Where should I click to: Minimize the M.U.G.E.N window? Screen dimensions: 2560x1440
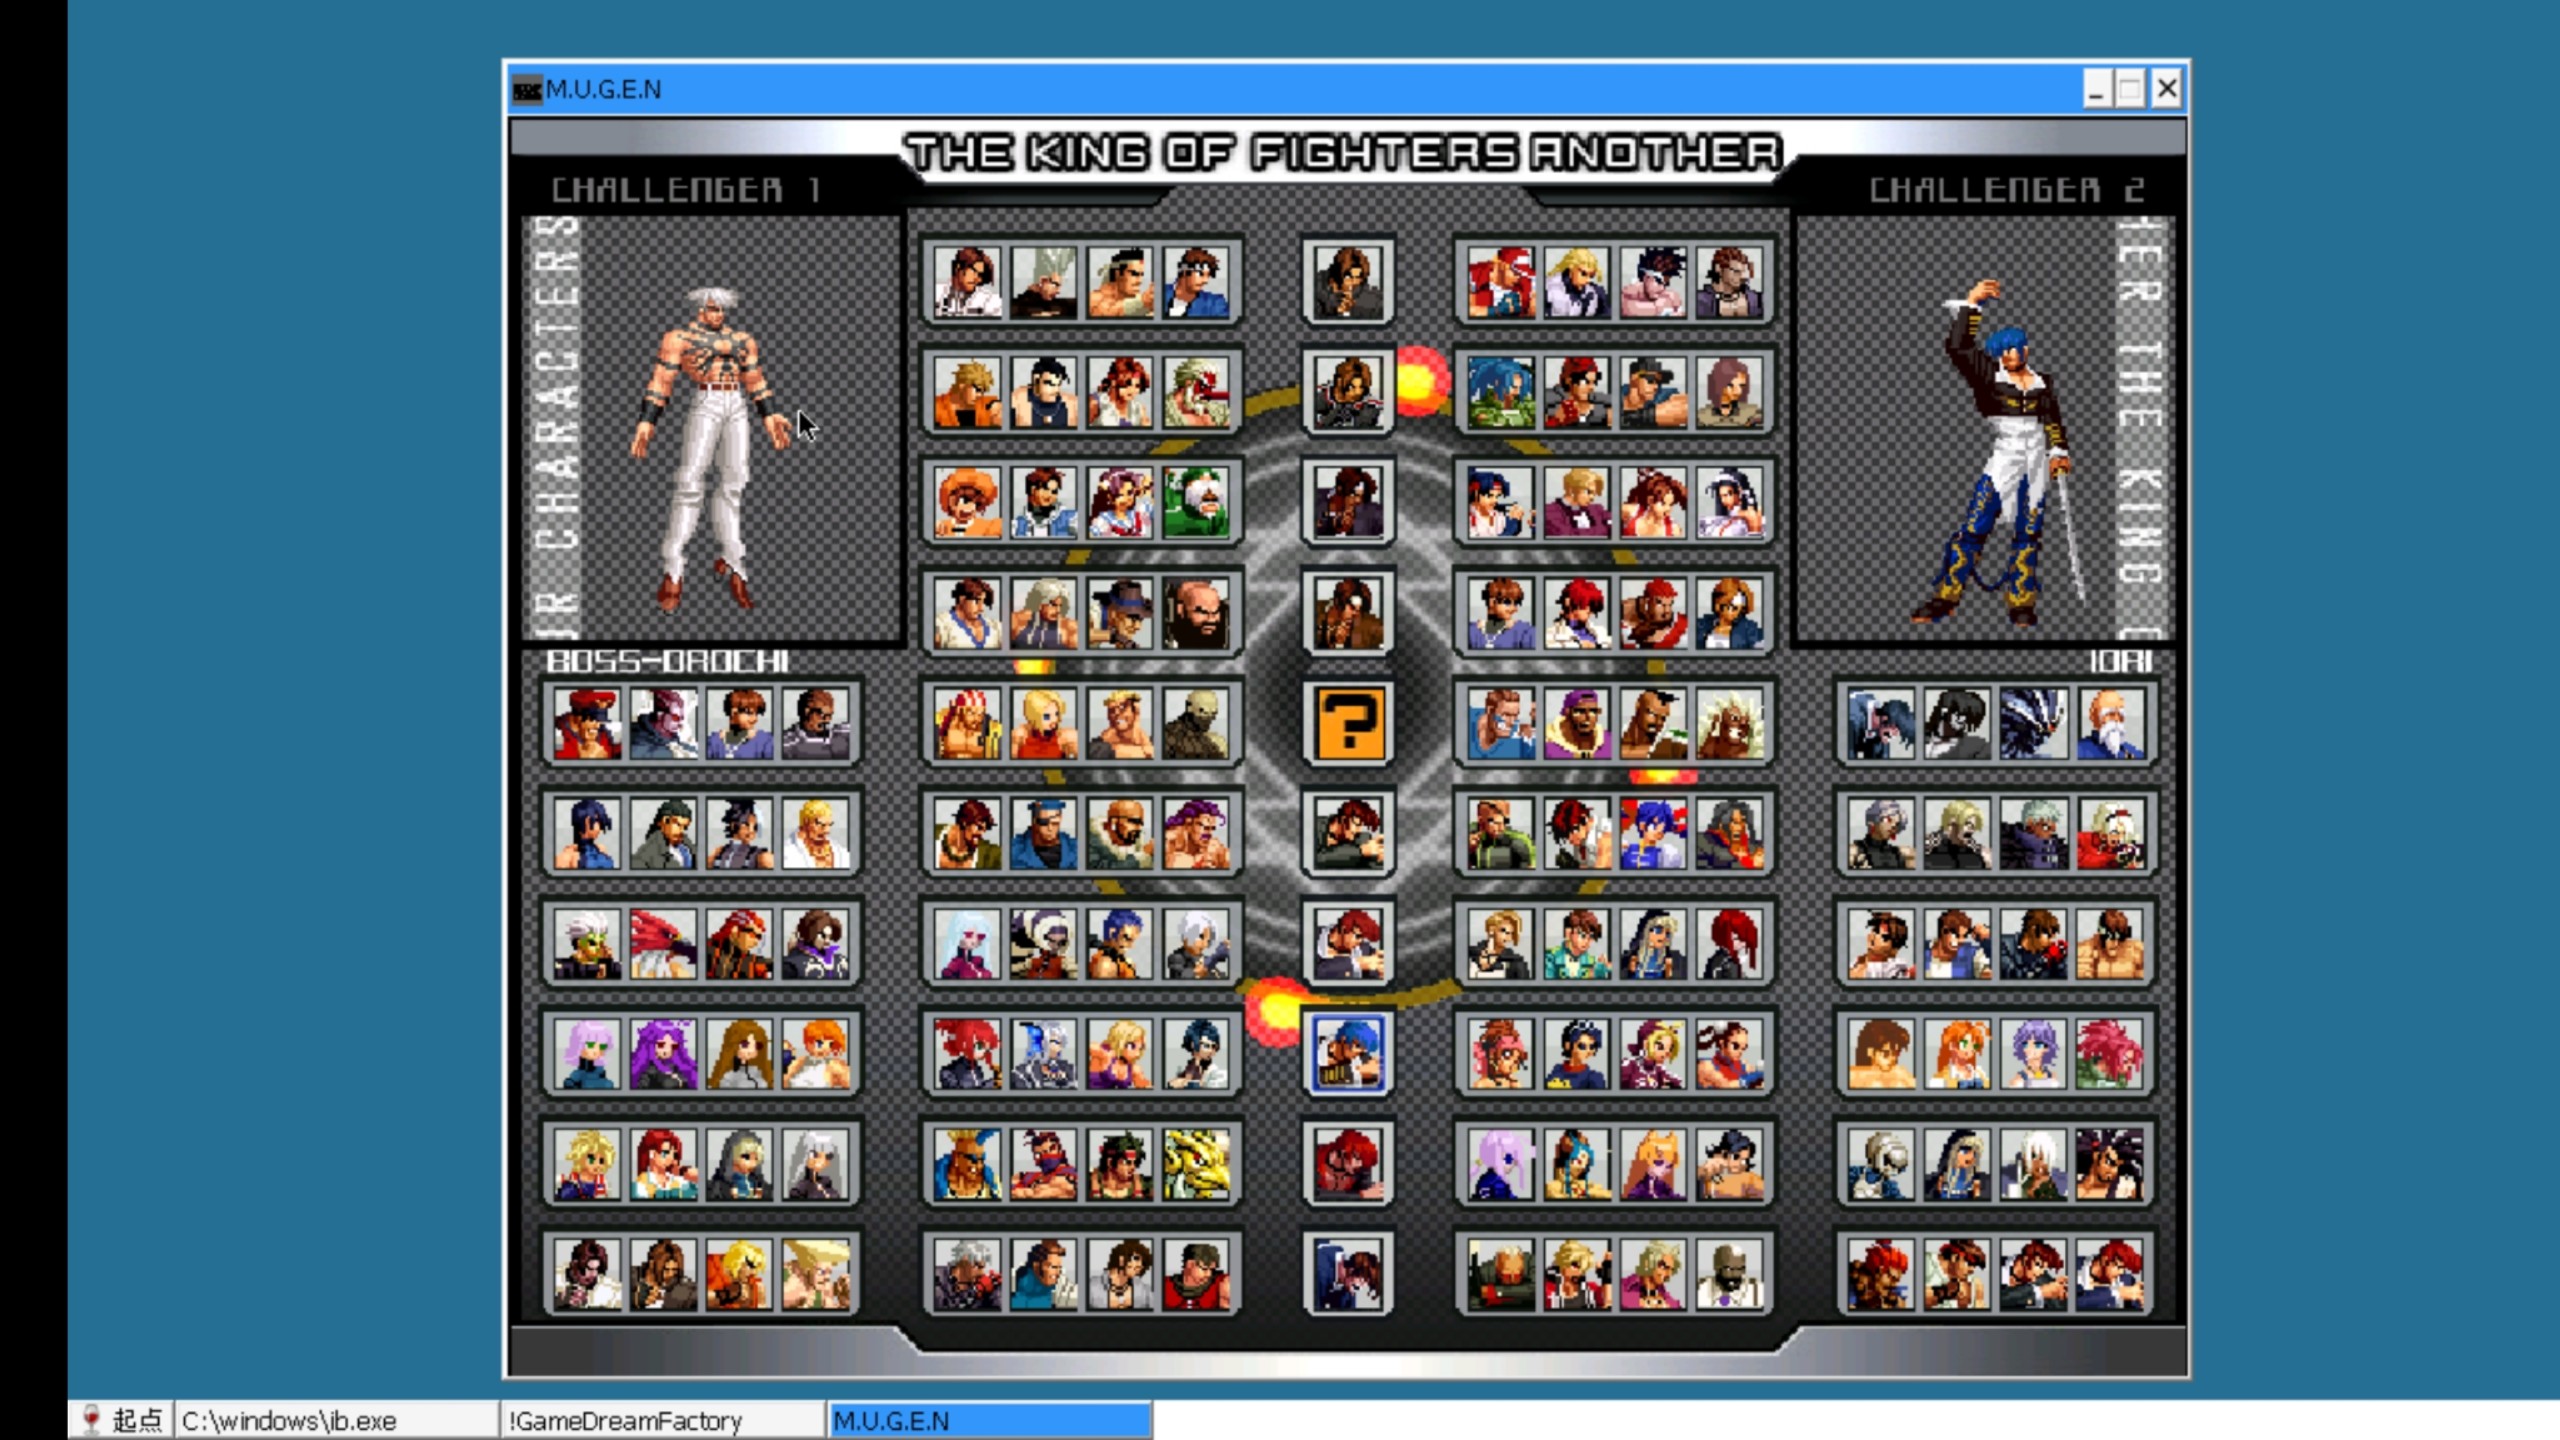tap(2096, 90)
